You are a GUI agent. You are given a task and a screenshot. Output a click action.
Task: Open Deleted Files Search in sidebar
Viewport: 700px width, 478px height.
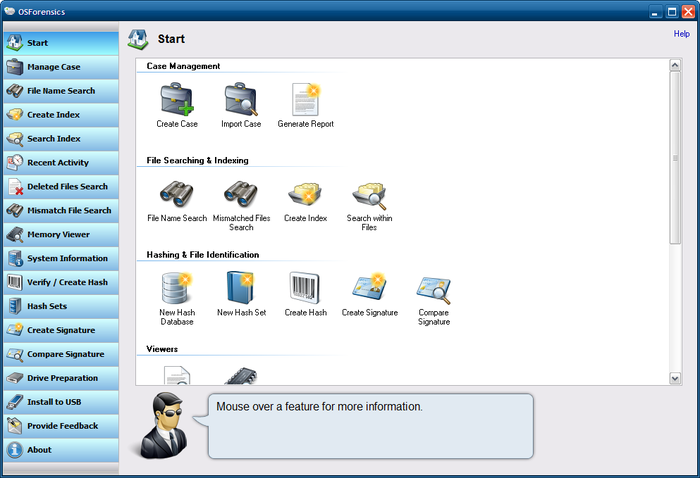pyautogui.click(x=61, y=187)
